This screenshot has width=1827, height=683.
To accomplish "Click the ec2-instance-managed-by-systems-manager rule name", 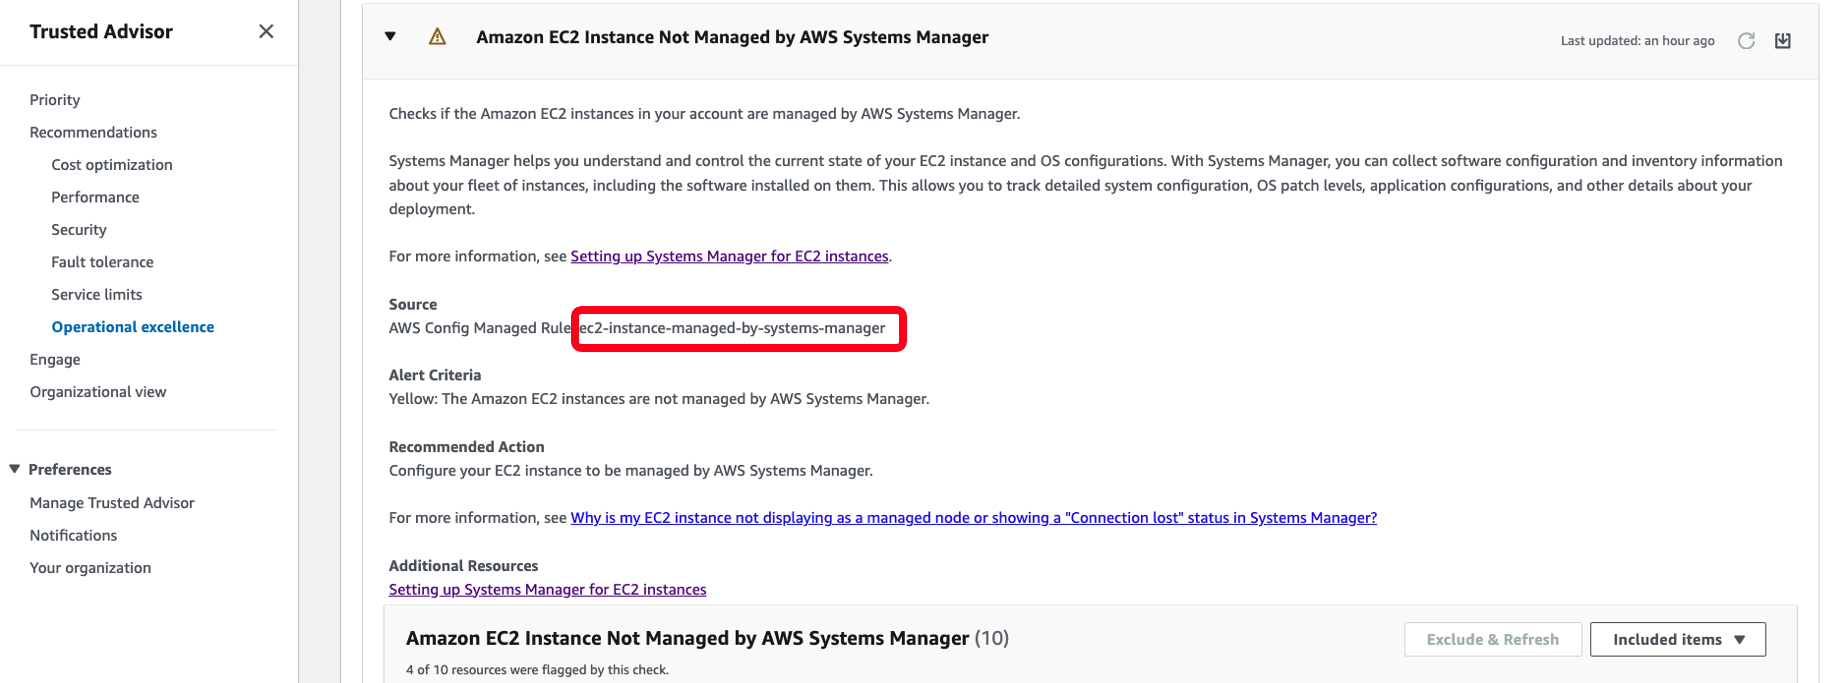I will point(732,328).
